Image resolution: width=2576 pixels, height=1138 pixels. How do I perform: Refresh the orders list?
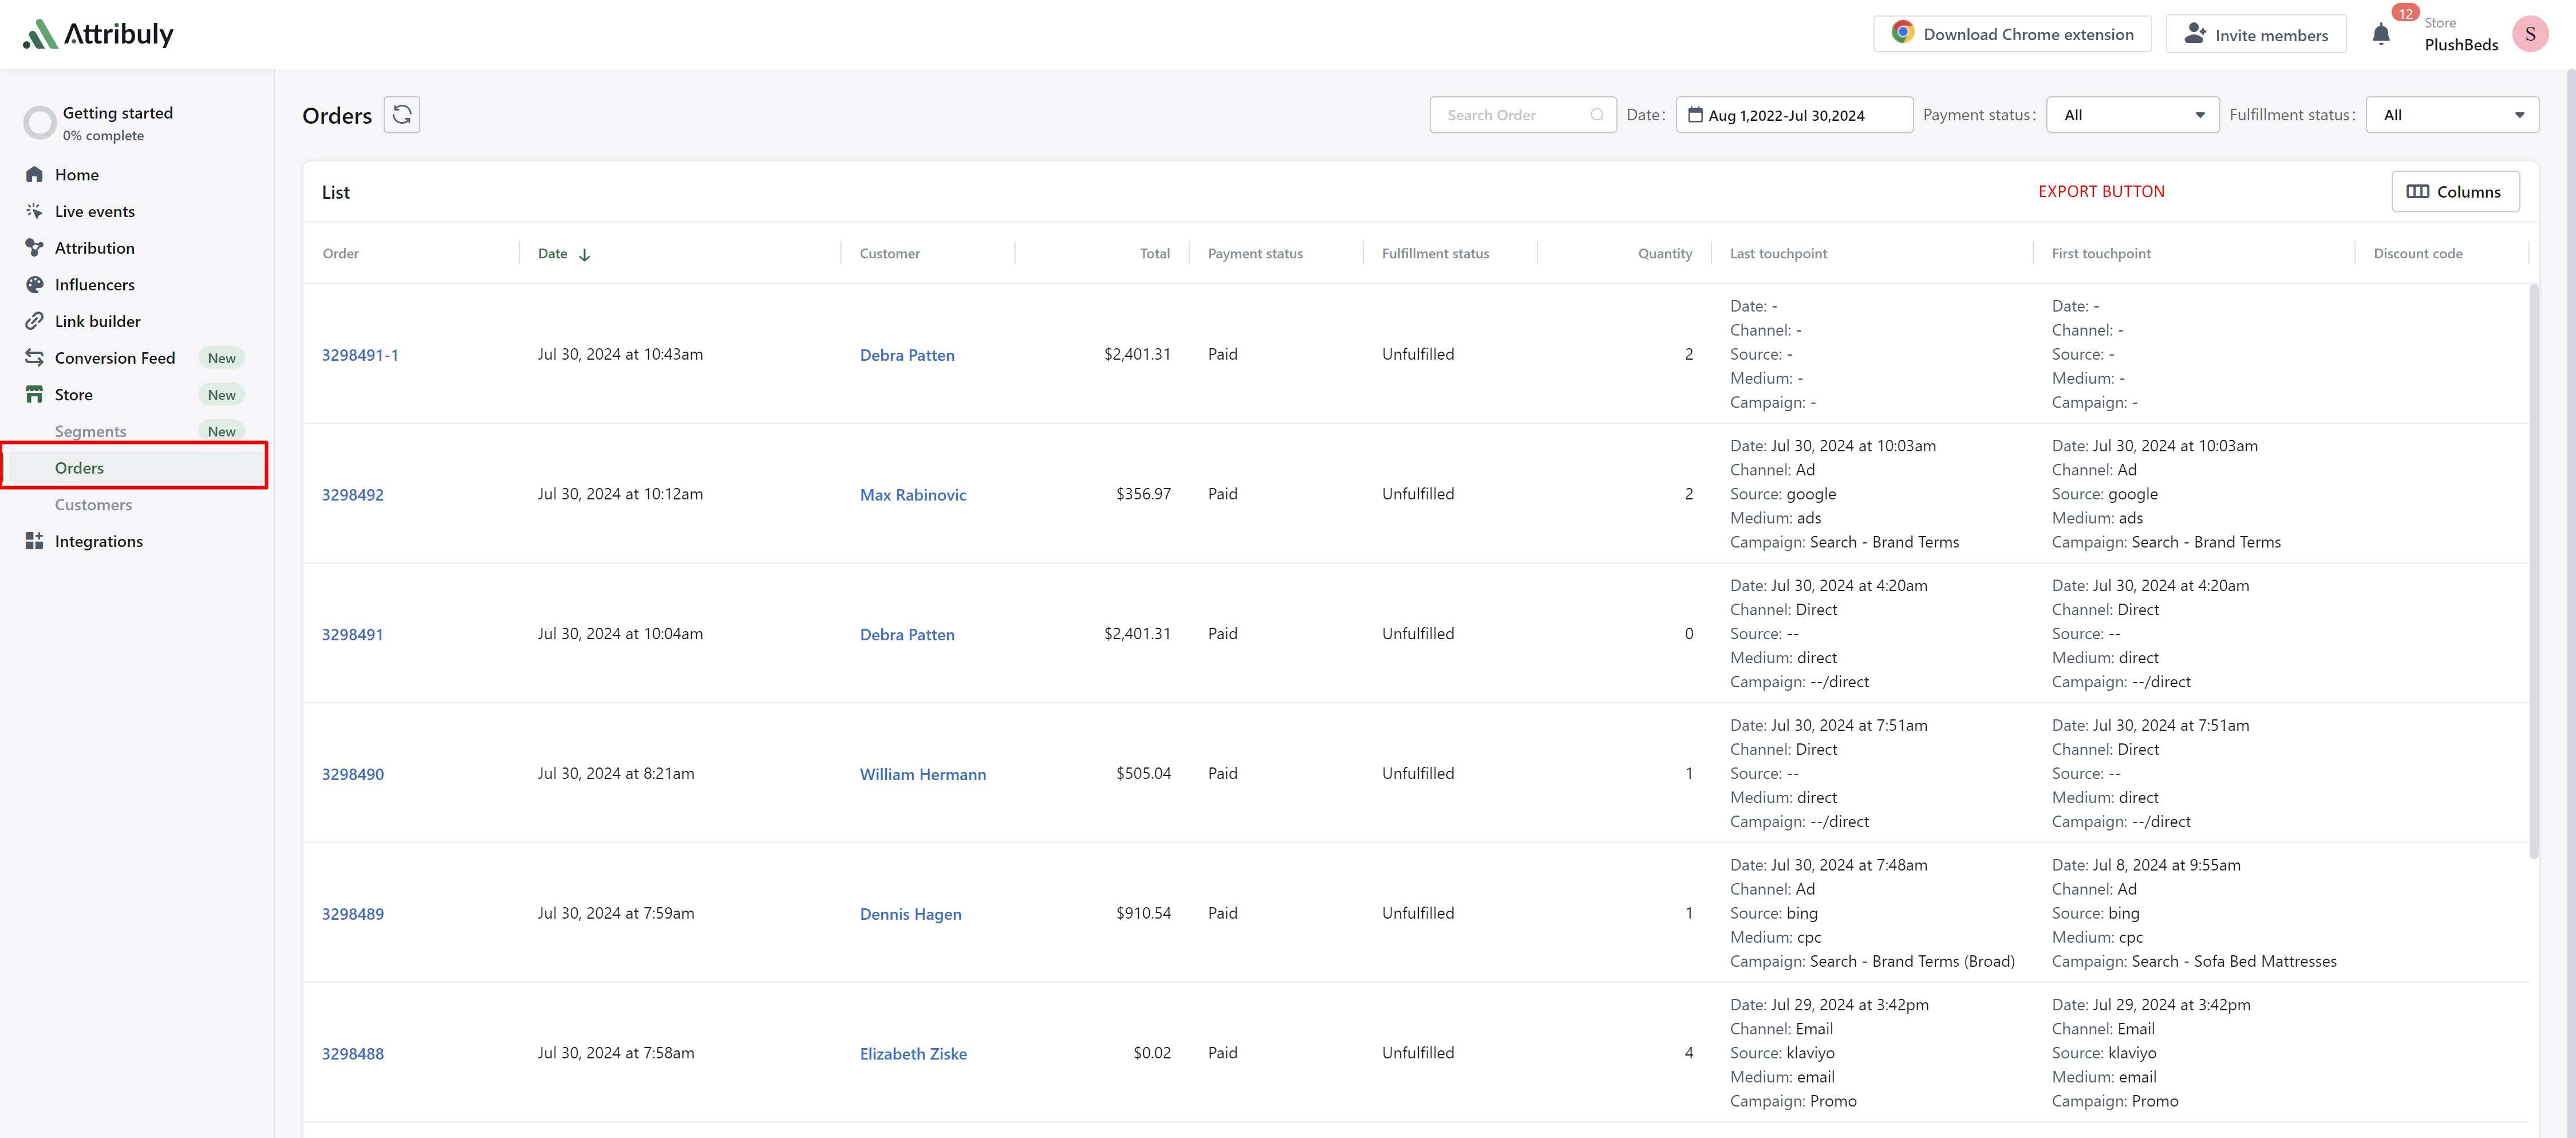point(402,115)
